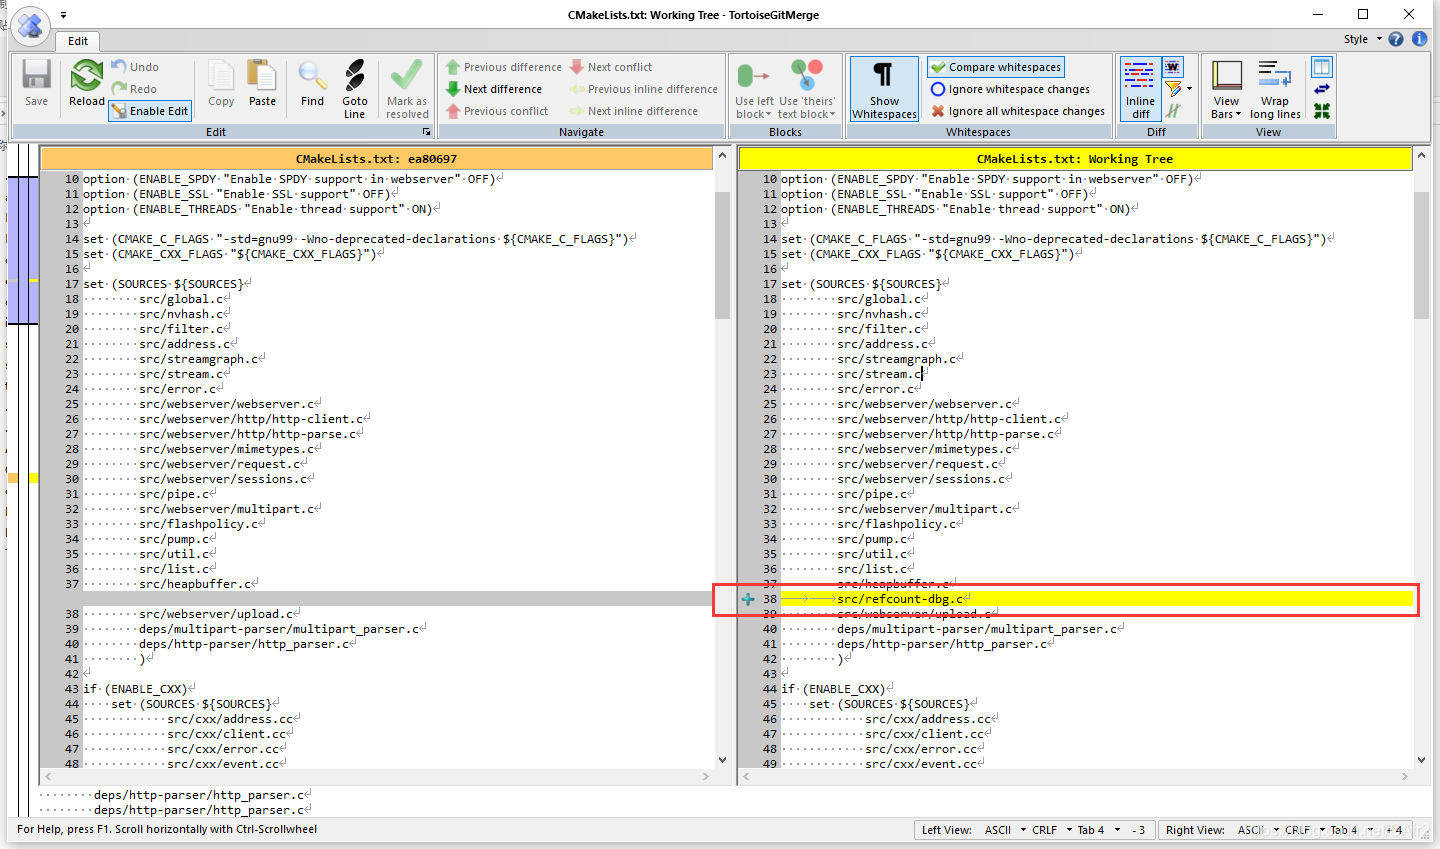Click the right pane vertical scrollbar thumb
This screenshot has height=849, width=1440.
[x=1422, y=255]
